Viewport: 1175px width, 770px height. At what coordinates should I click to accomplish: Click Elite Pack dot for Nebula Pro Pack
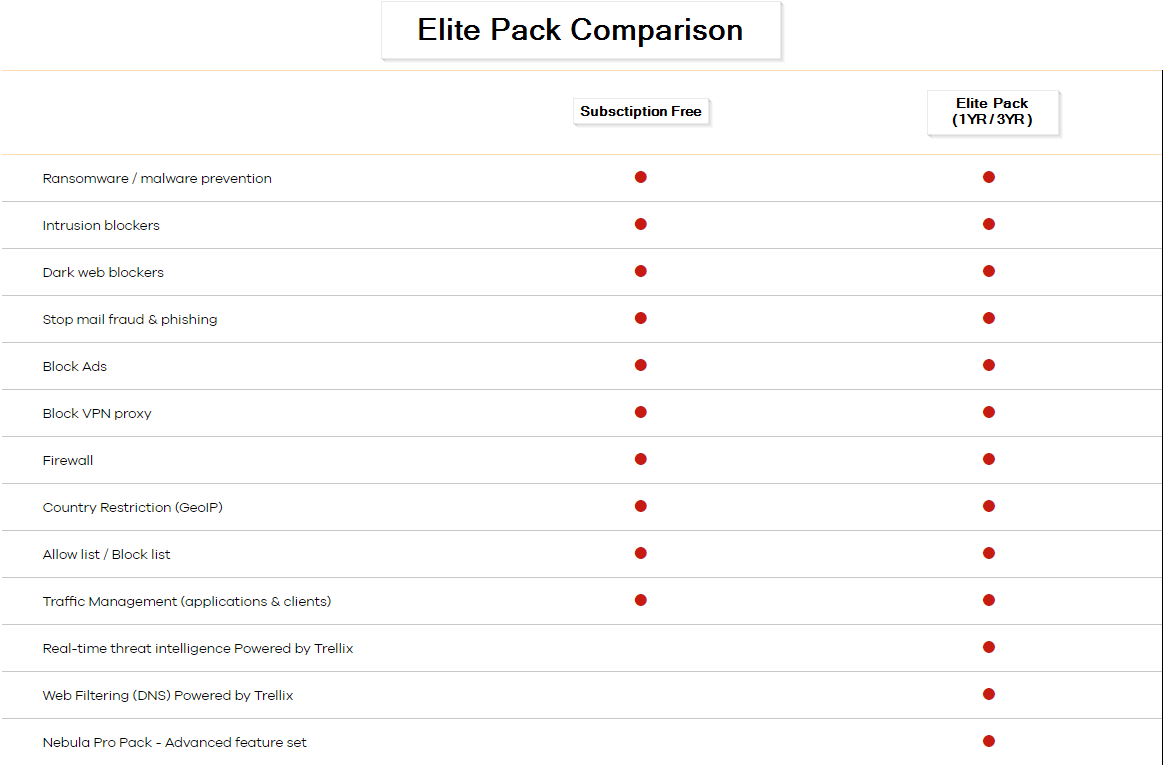click(989, 741)
